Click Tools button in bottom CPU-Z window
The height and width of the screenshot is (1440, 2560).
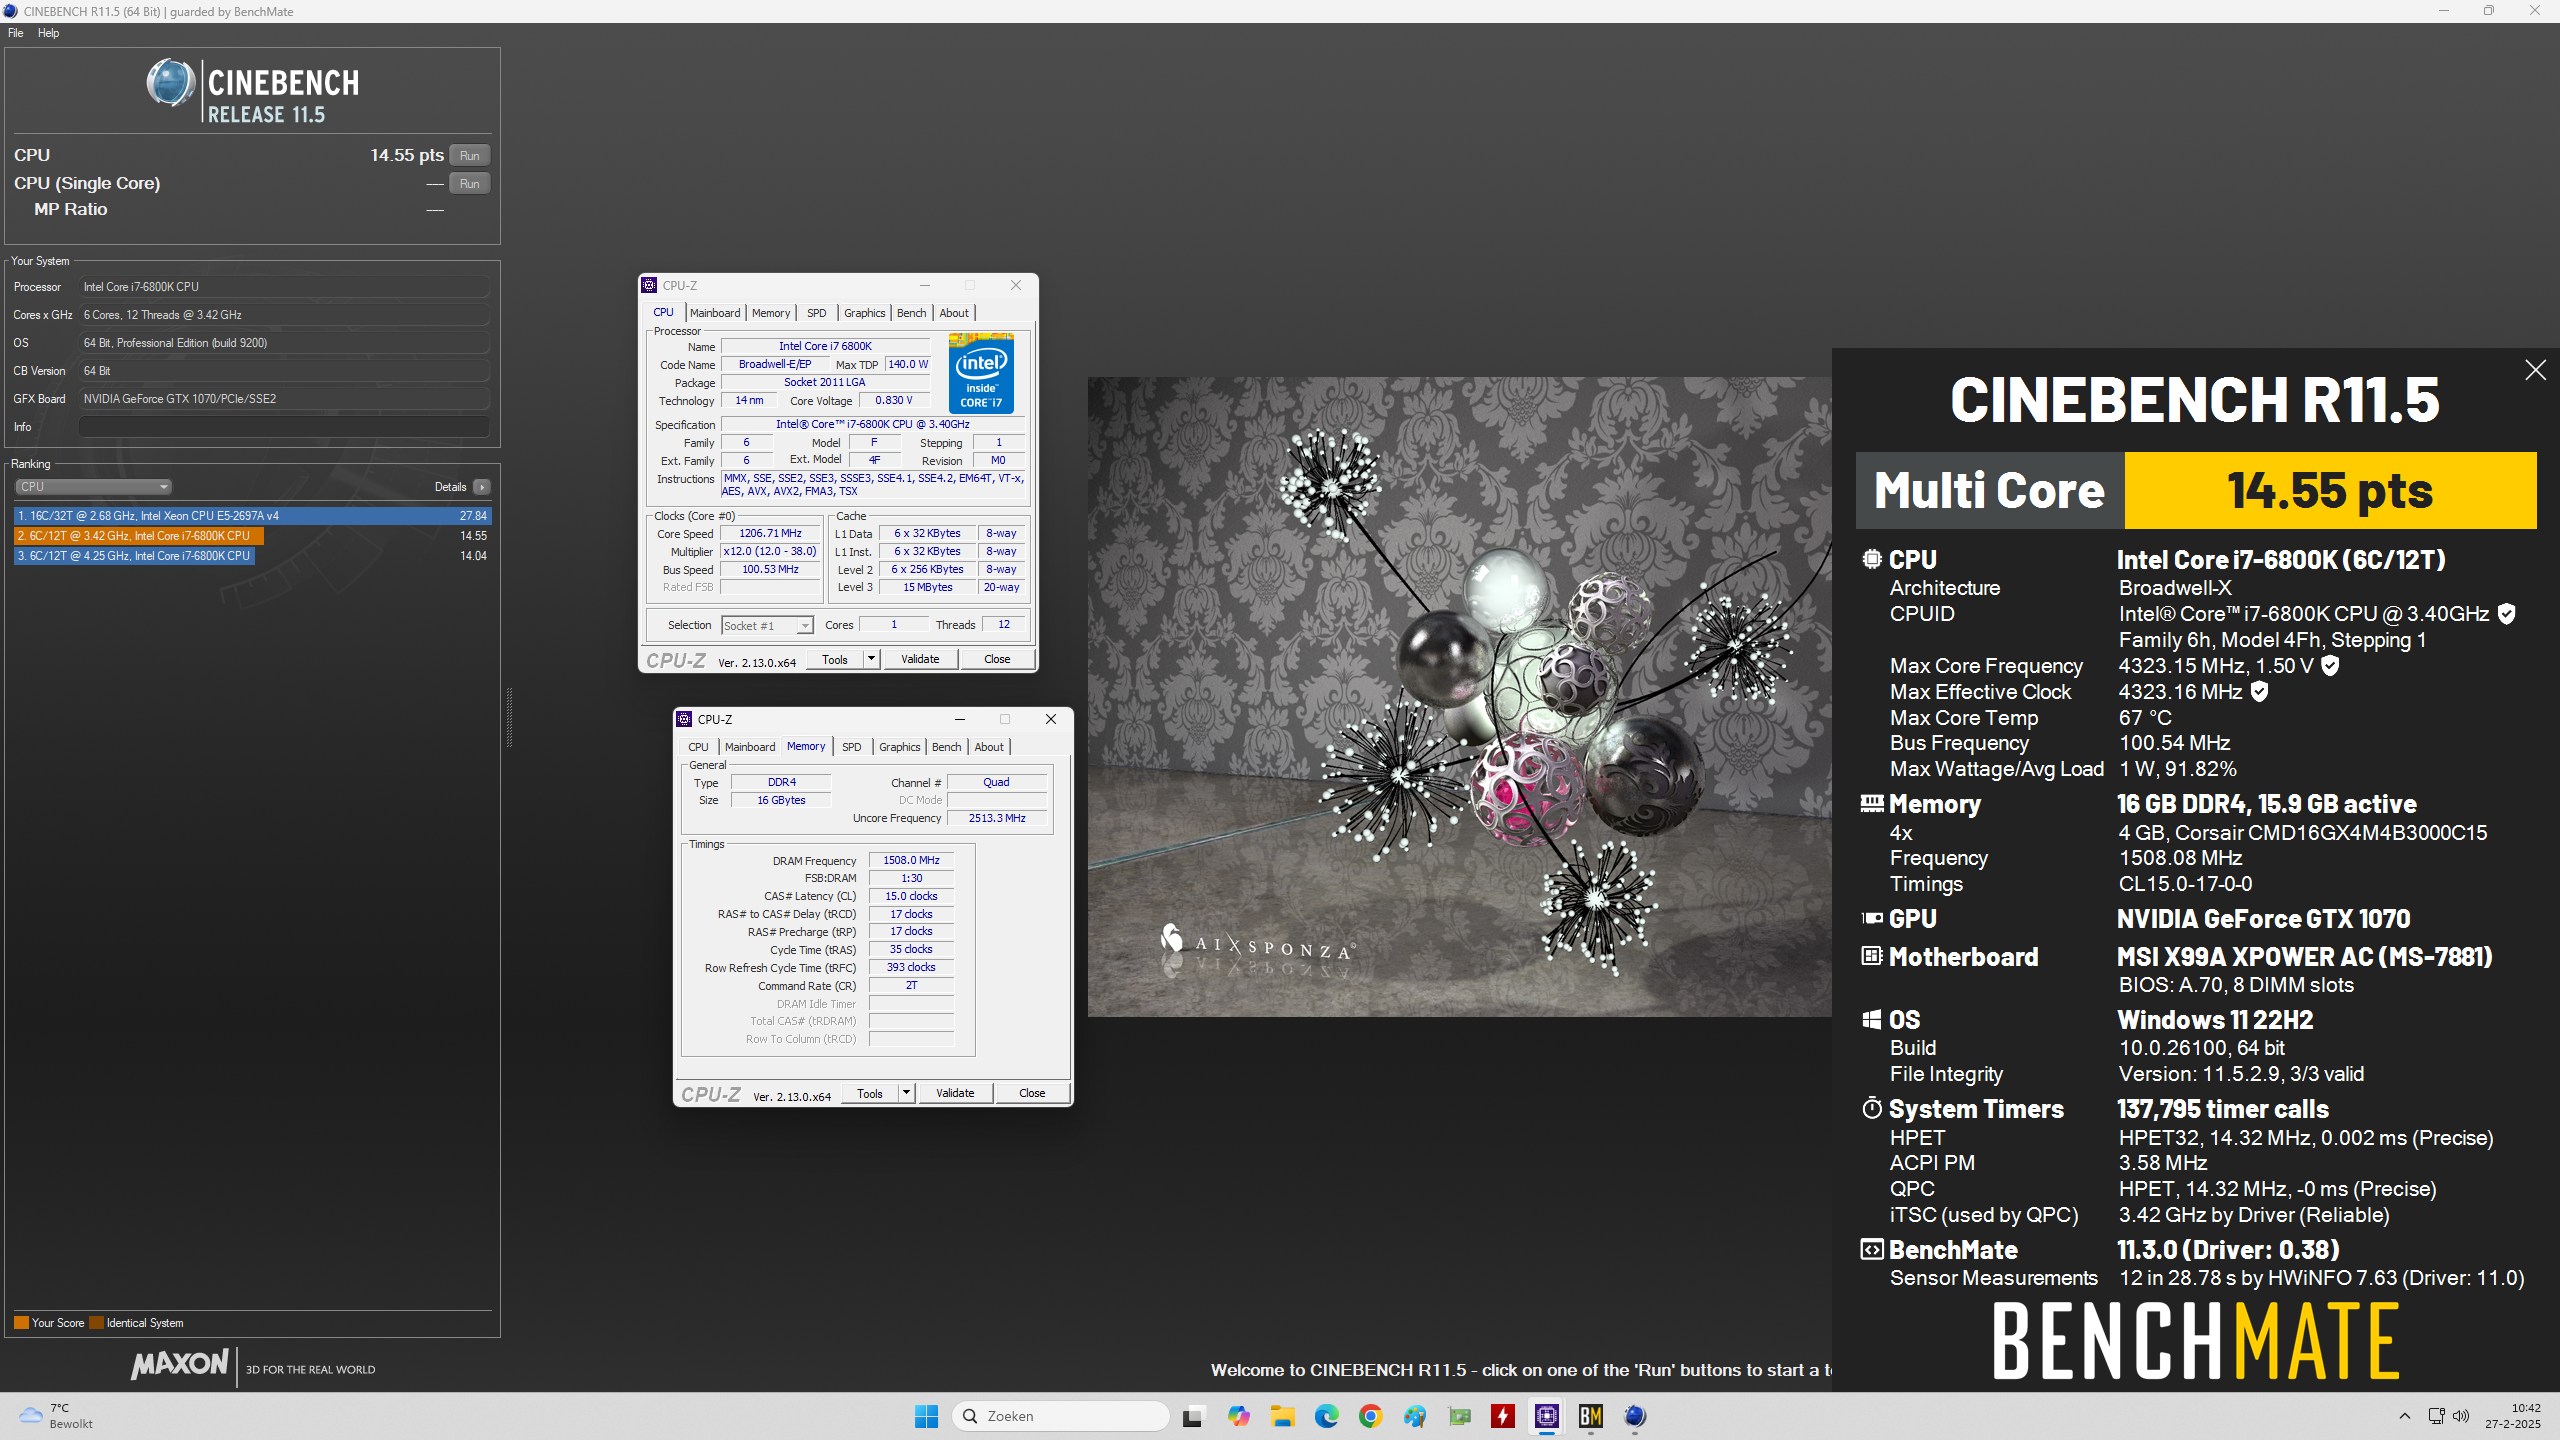click(x=870, y=1093)
